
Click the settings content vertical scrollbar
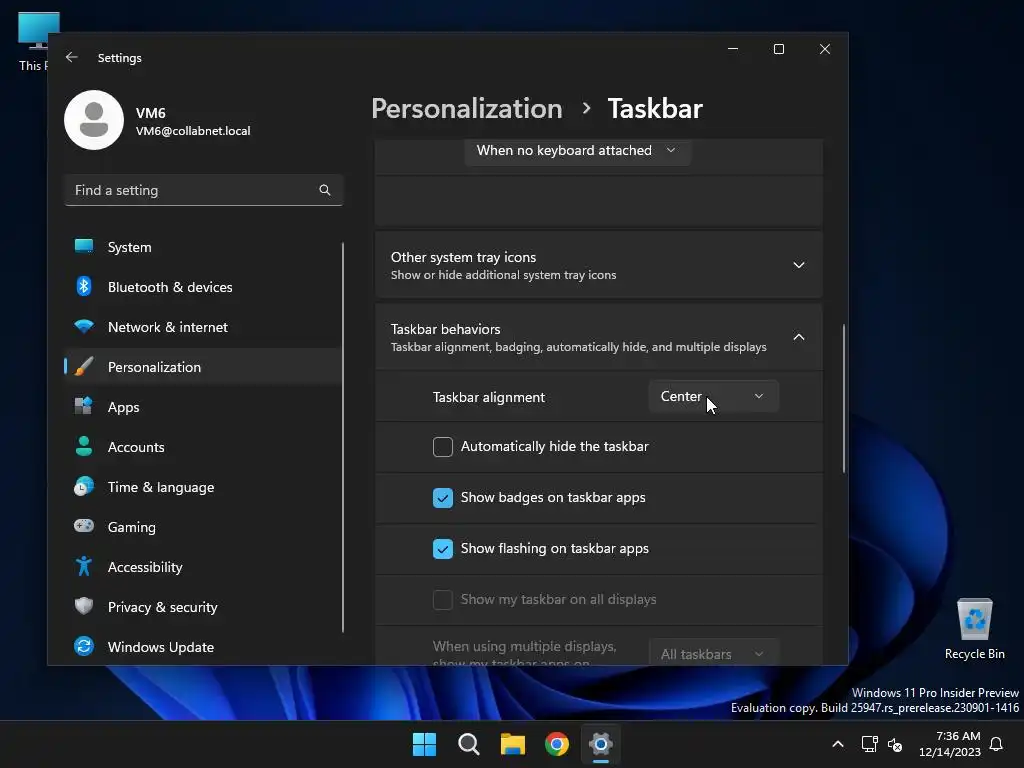tap(843, 398)
